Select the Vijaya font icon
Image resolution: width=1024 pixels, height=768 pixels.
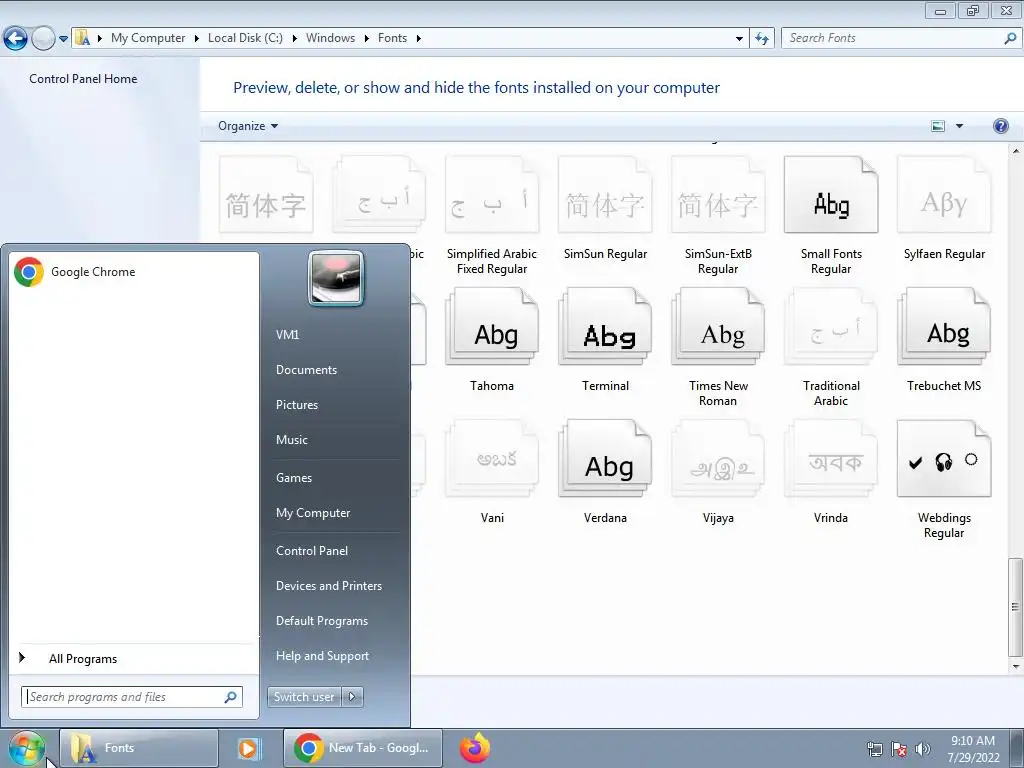[718, 458]
